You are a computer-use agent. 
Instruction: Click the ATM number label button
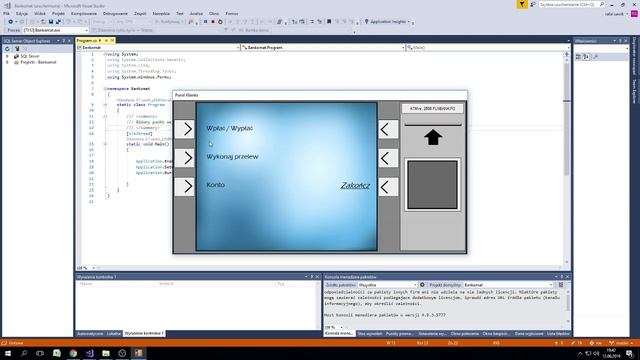pyautogui.click(x=432, y=109)
